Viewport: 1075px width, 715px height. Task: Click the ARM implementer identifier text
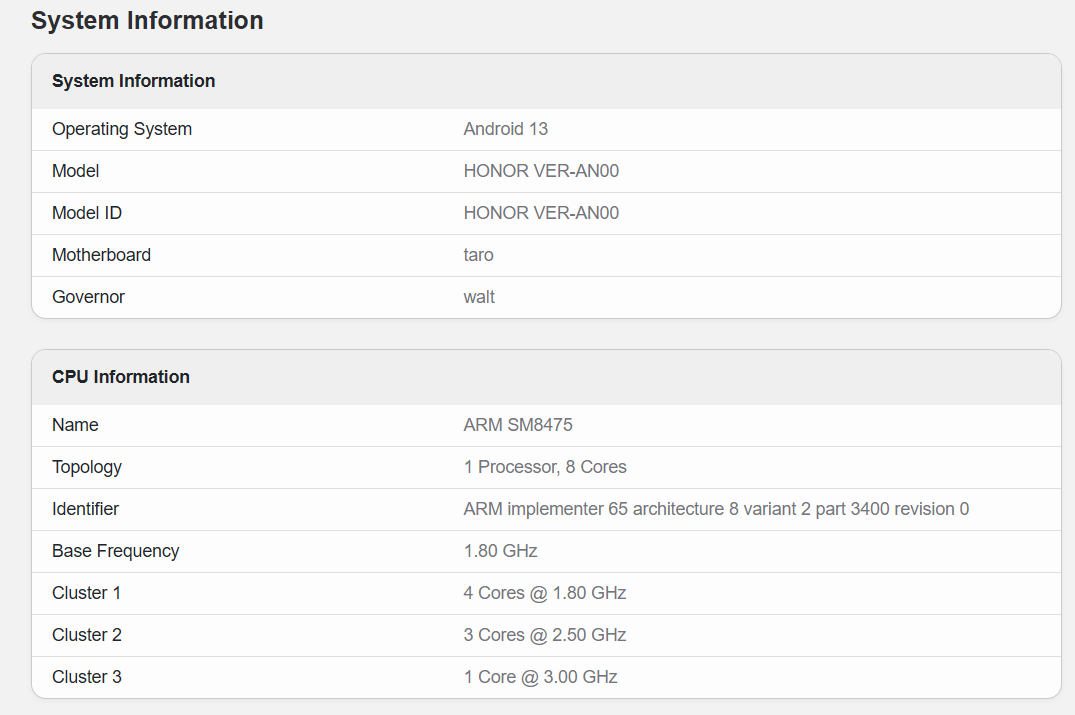pyautogui.click(x=715, y=509)
